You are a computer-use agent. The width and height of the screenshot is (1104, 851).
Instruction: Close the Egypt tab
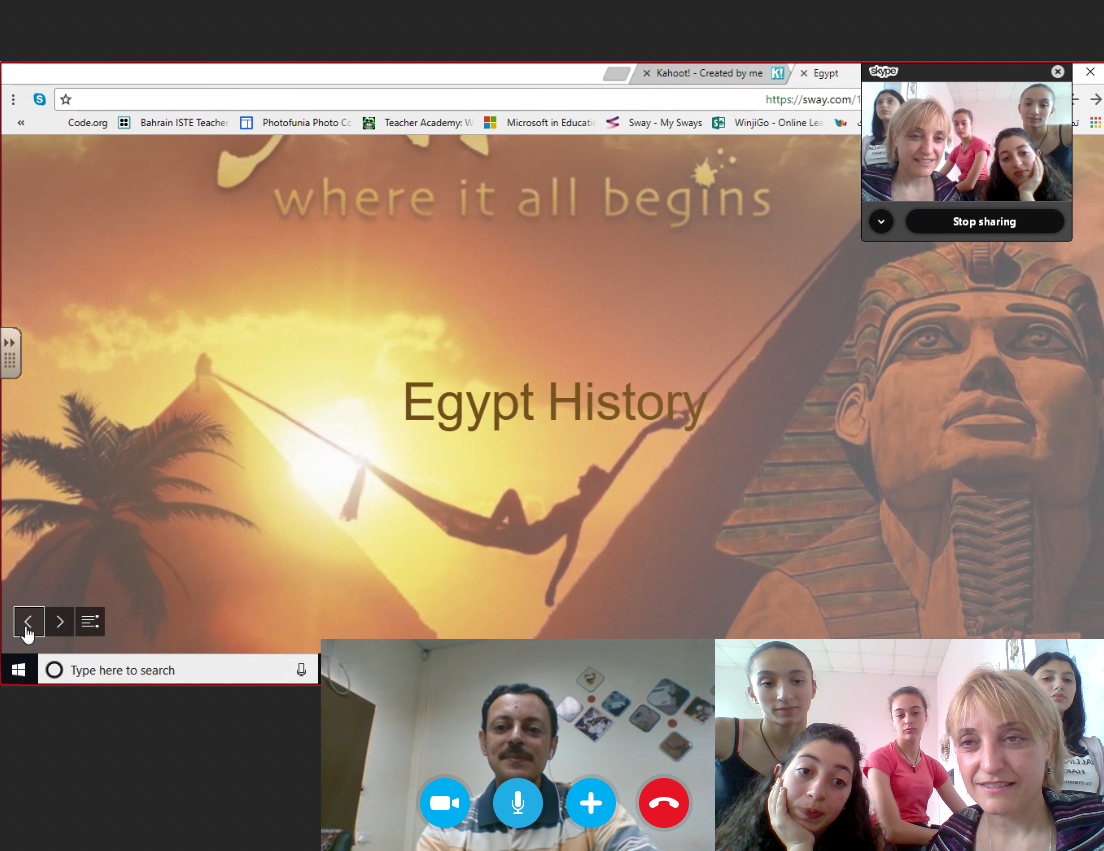(803, 73)
